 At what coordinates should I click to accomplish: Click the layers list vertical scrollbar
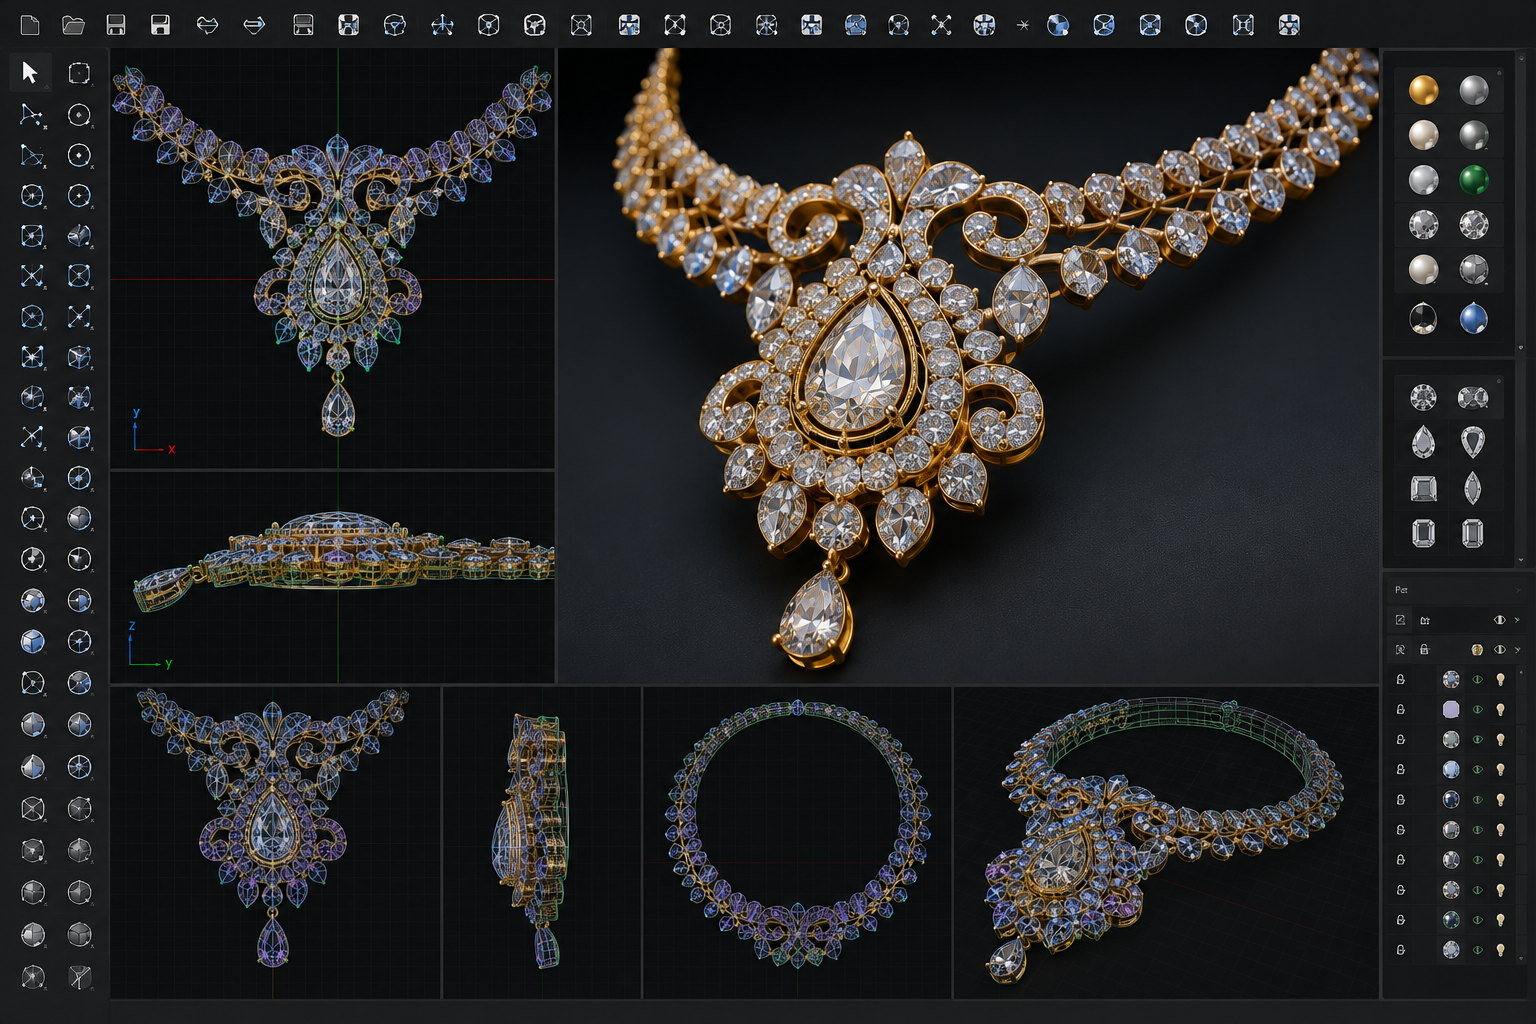pos(1521,815)
